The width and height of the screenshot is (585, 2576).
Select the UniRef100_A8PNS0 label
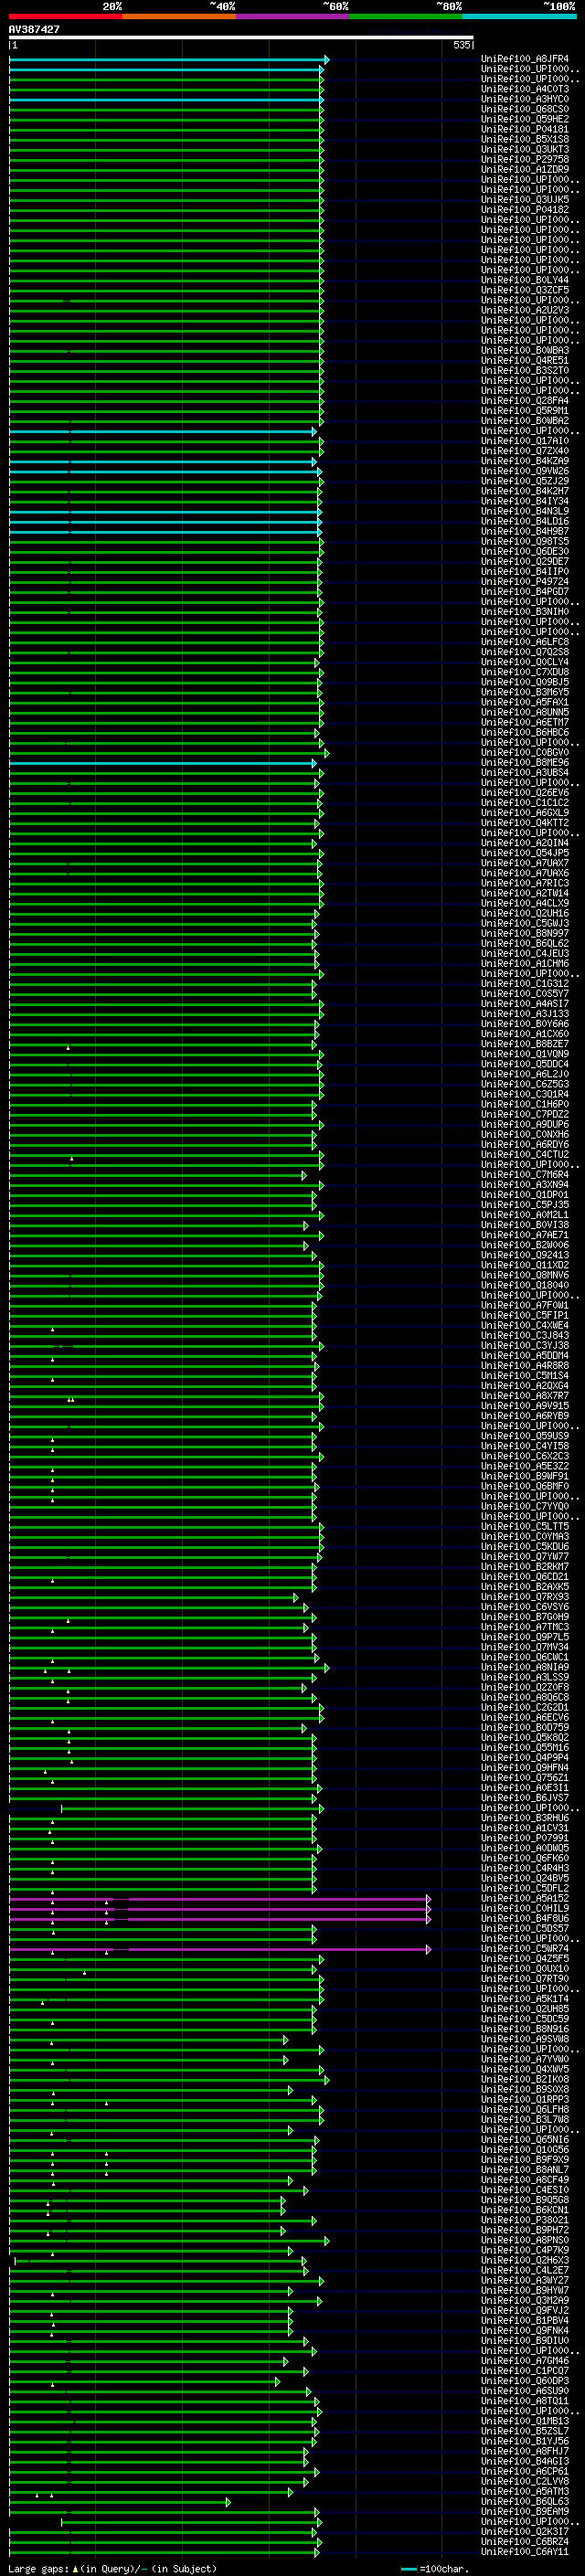point(525,2239)
